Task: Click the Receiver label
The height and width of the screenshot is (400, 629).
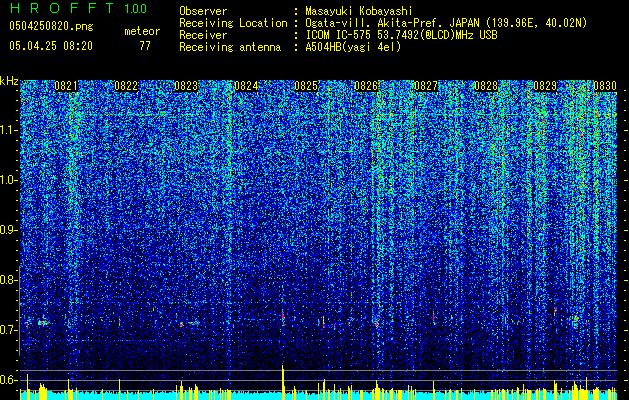Action: tap(203, 35)
